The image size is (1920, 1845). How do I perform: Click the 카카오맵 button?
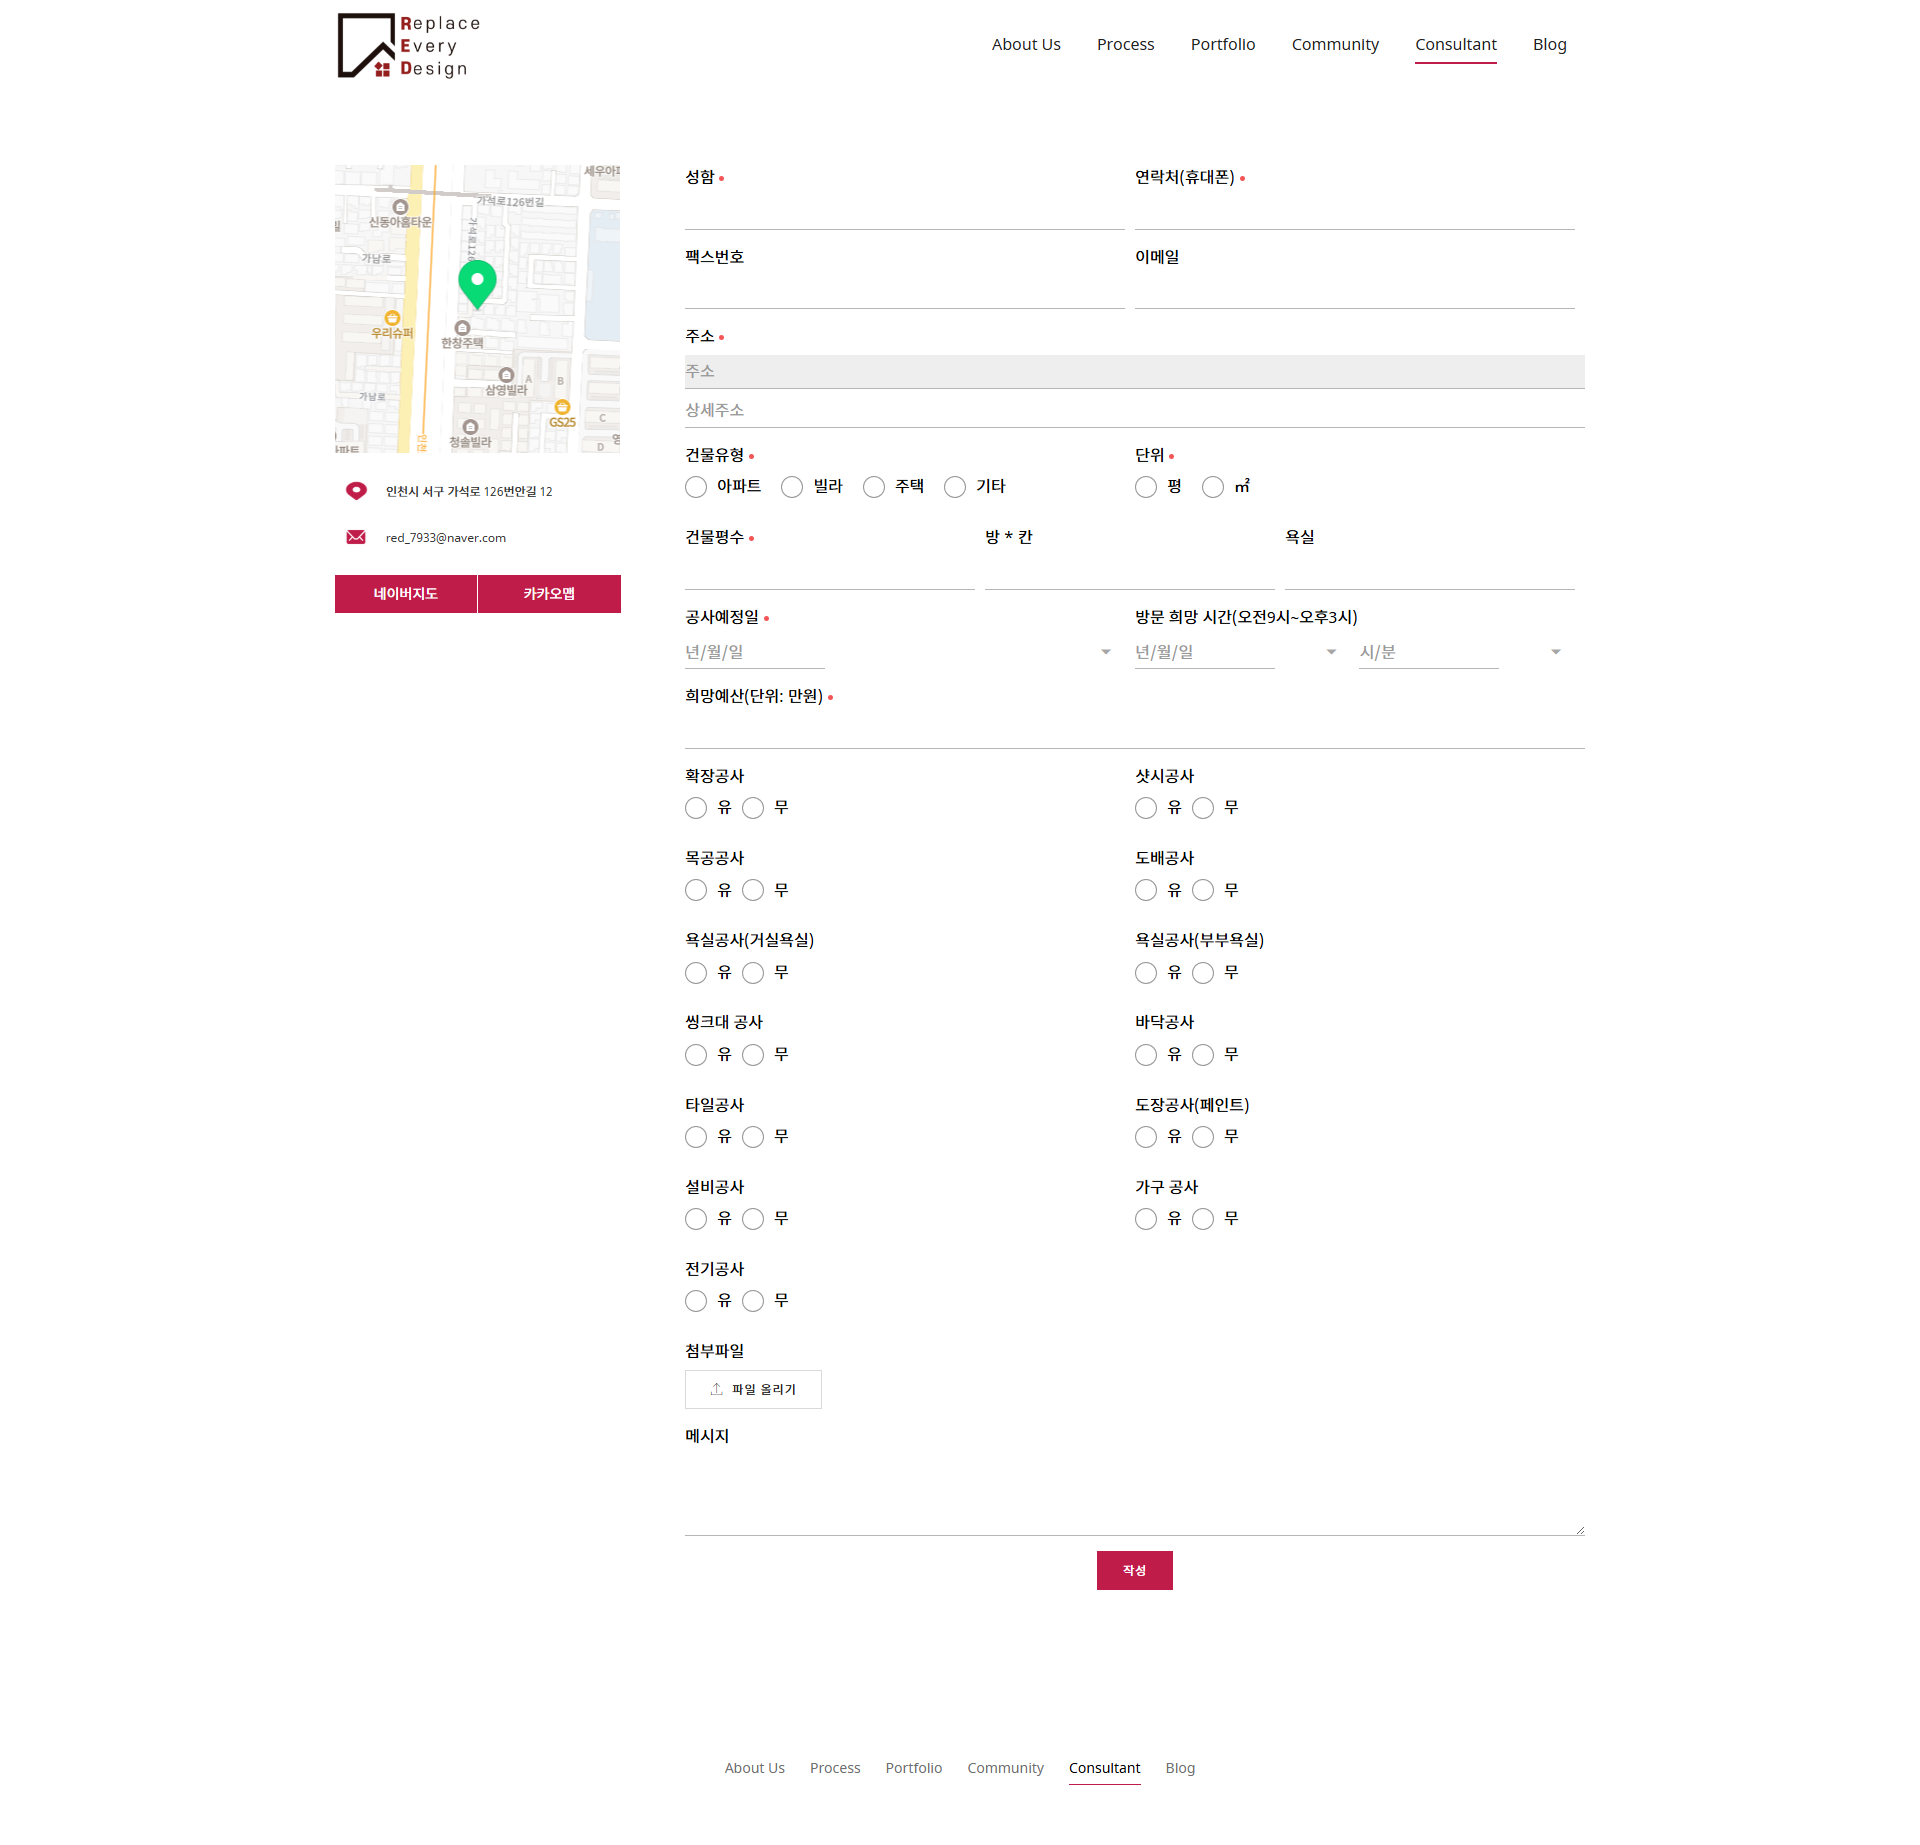pos(549,594)
